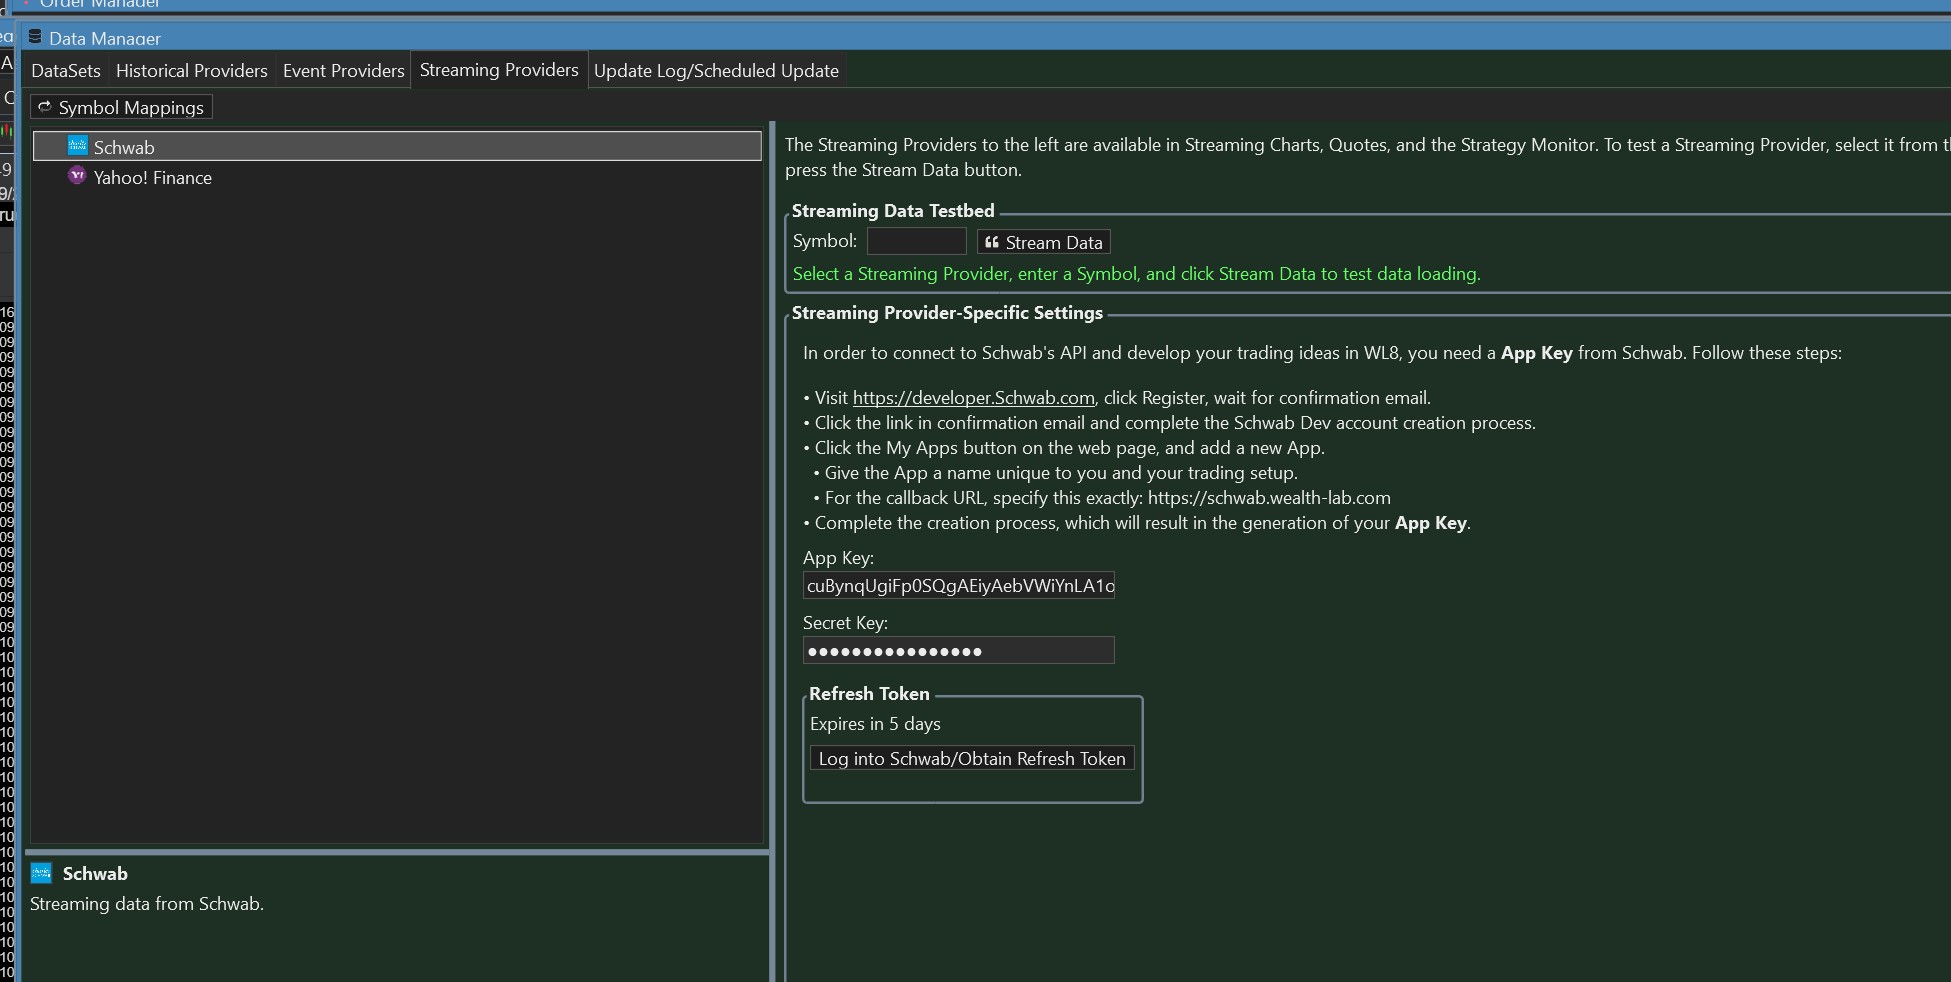Click the purple Yahoo! Finance icon
Screen dimensions: 1951x982
pyautogui.click(x=77, y=176)
